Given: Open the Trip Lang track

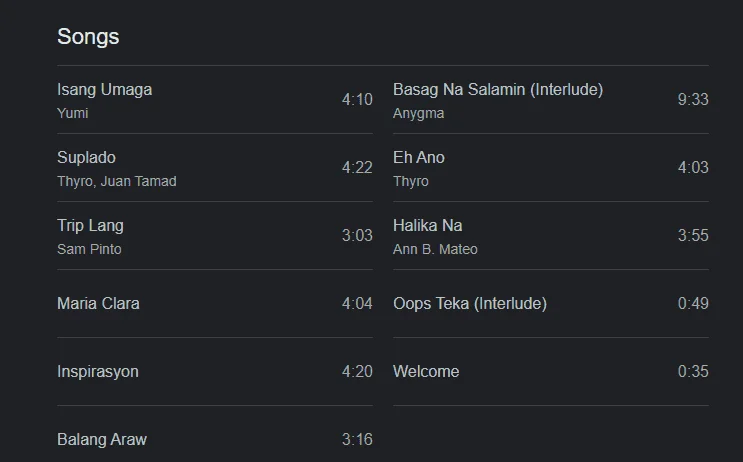Looking at the screenshot, I should pyautogui.click(x=215, y=236).
